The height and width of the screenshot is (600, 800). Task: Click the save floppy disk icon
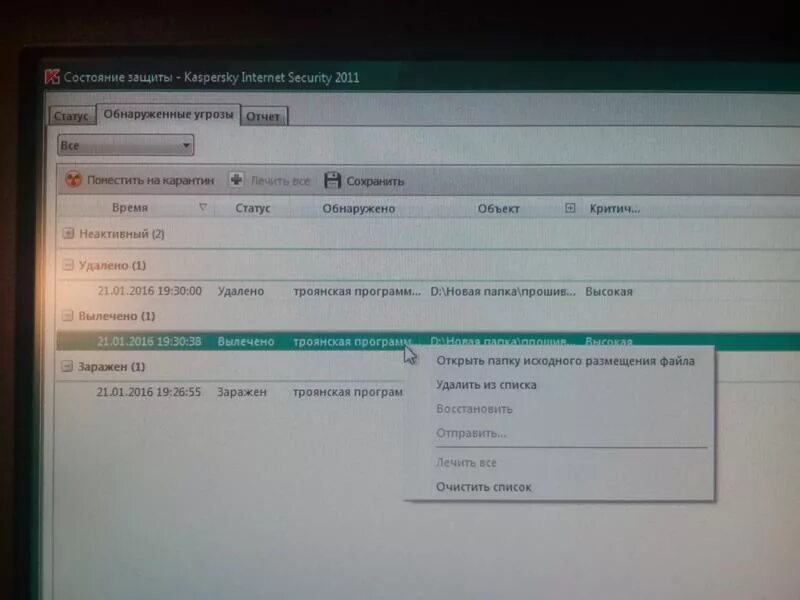333,181
